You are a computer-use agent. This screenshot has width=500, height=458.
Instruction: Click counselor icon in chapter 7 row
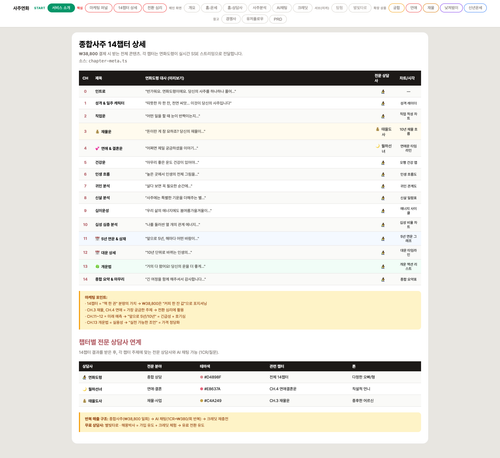coord(383,186)
